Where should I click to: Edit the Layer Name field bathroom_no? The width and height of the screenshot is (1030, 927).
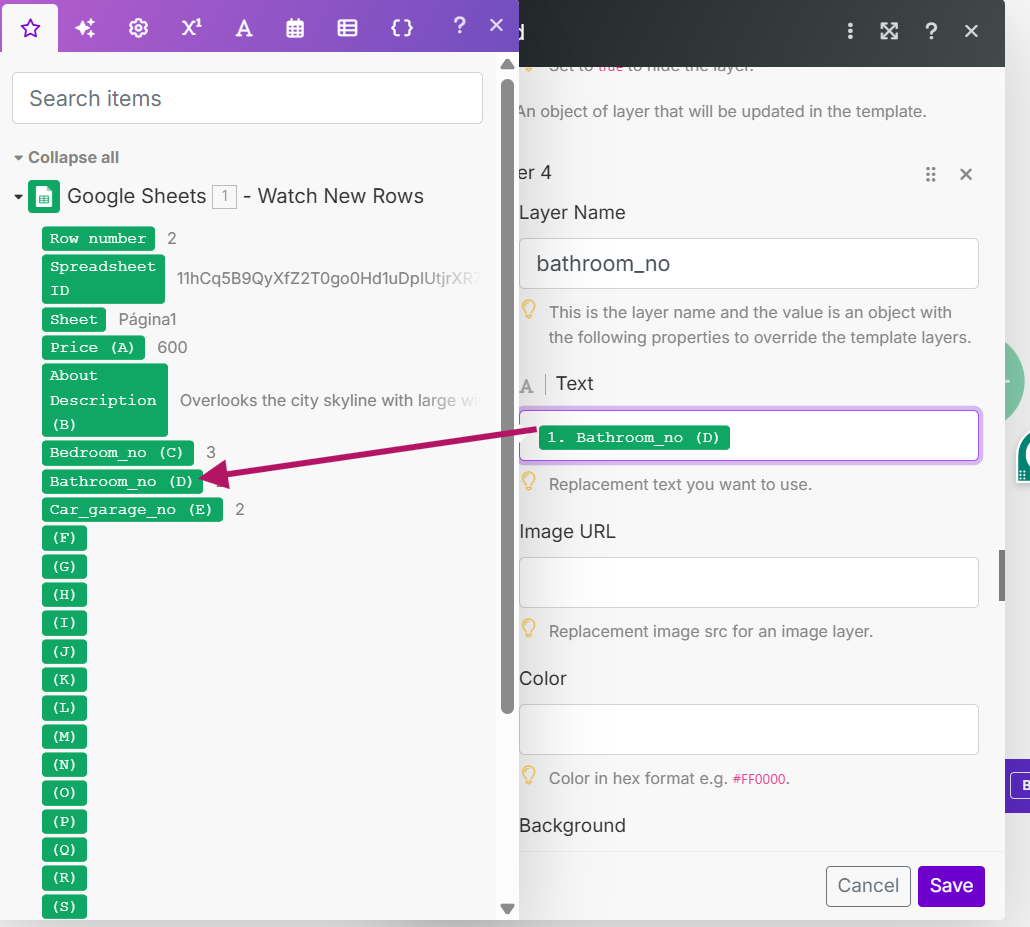pyautogui.click(x=749, y=263)
